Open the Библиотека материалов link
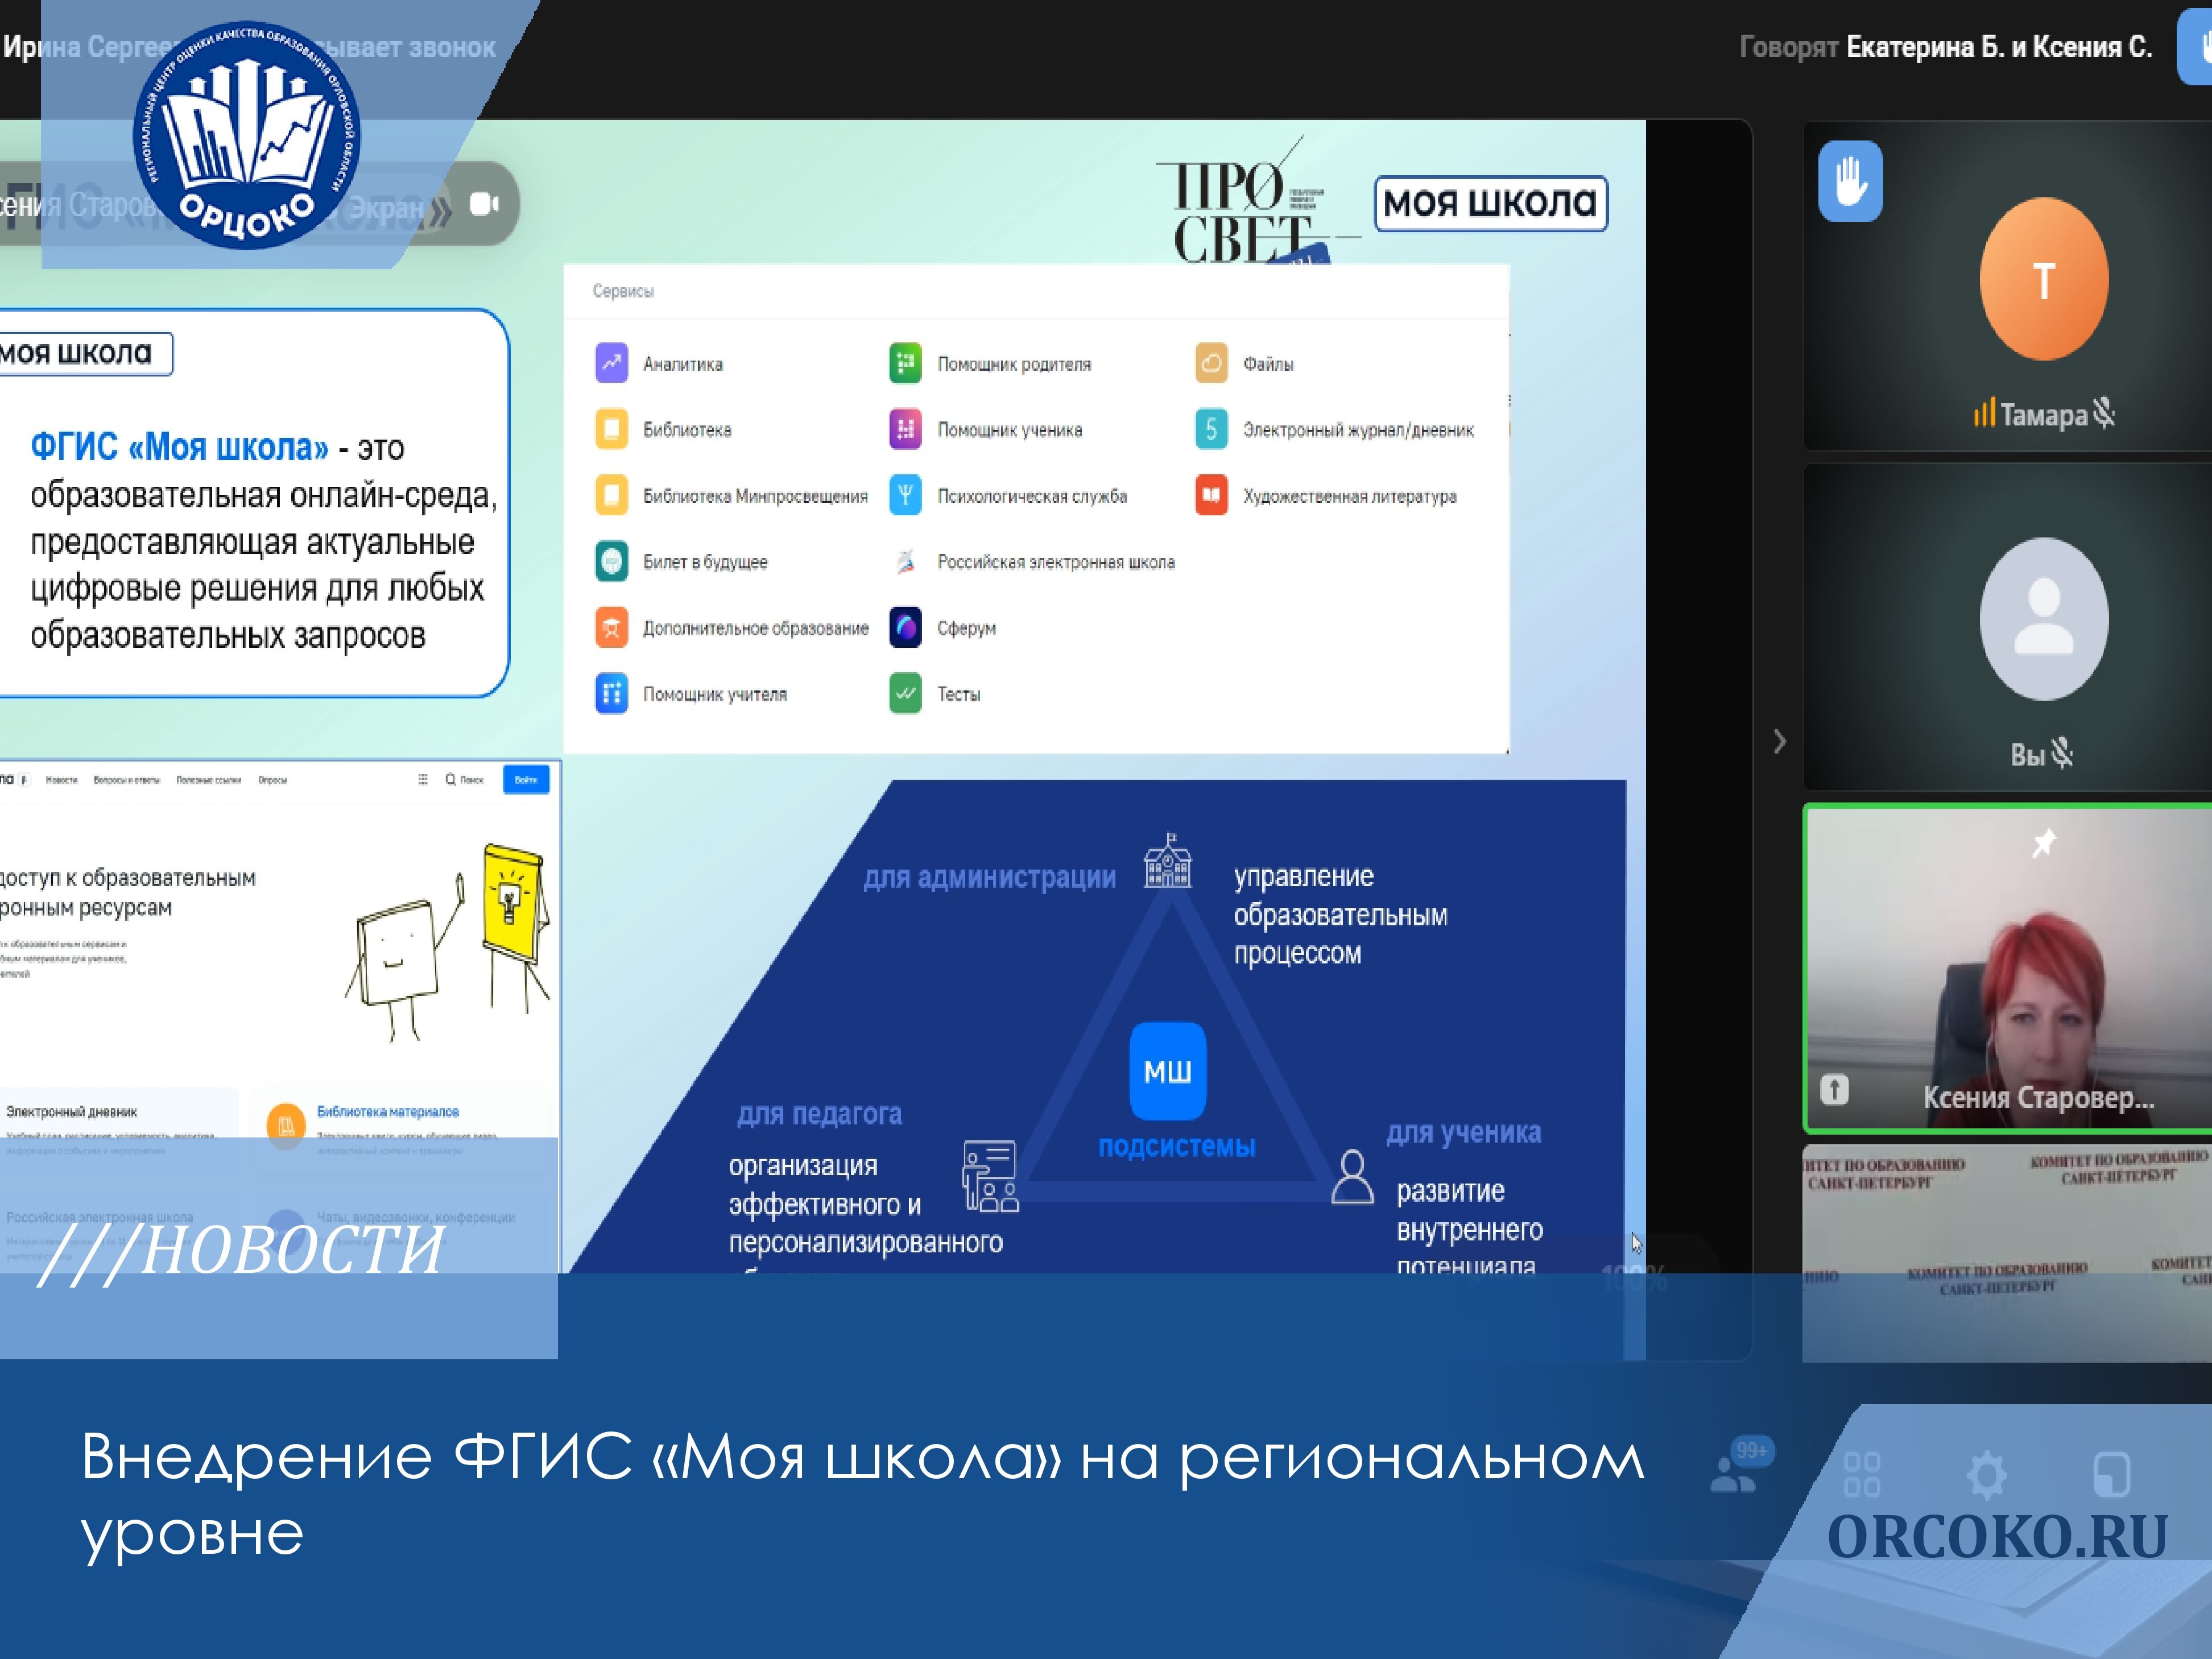The image size is (2212, 1659). point(387,1111)
